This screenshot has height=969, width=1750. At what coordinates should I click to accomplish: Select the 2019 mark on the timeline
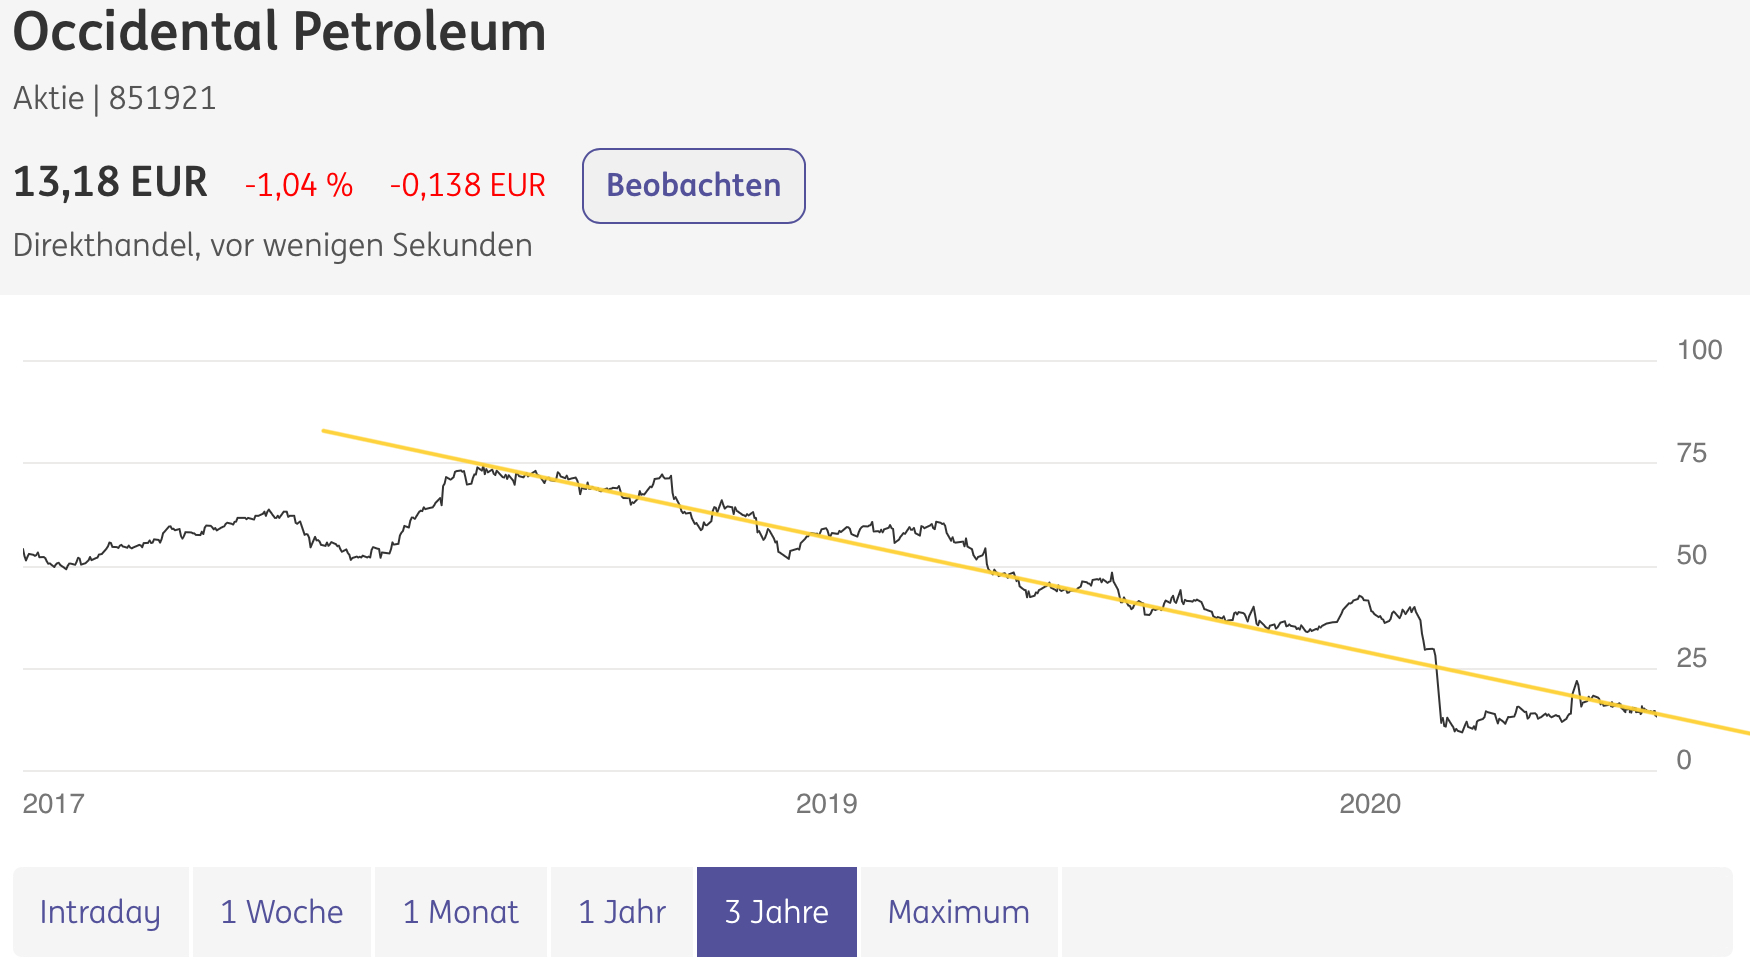[828, 803]
